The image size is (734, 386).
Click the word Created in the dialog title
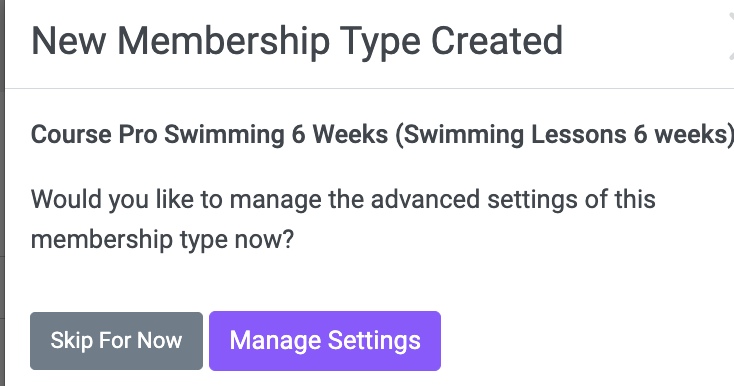point(497,41)
